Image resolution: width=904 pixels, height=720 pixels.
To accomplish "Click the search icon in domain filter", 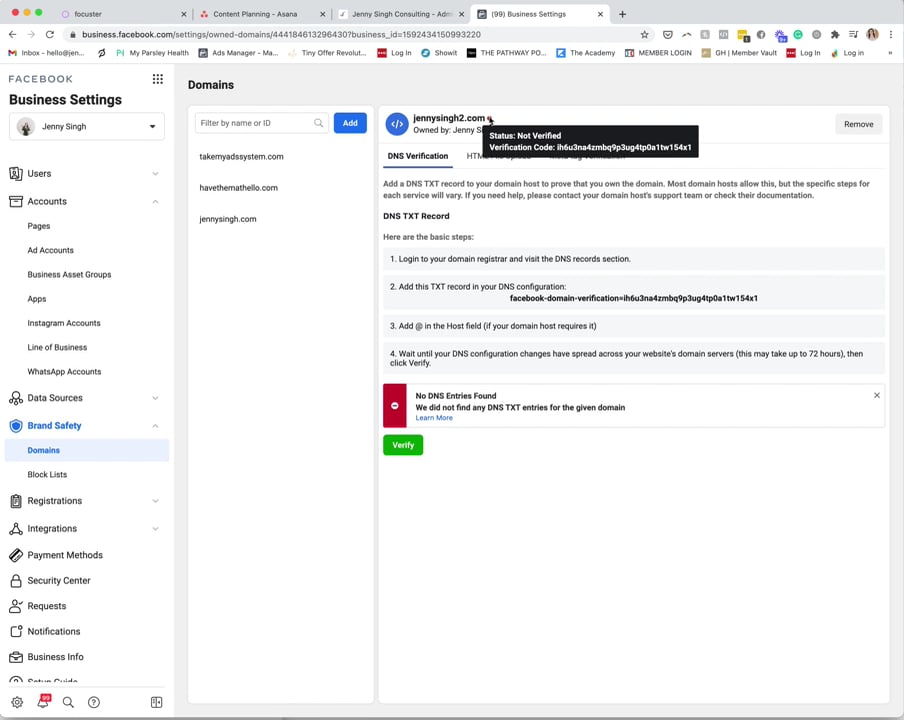I will pyautogui.click(x=318, y=123).
